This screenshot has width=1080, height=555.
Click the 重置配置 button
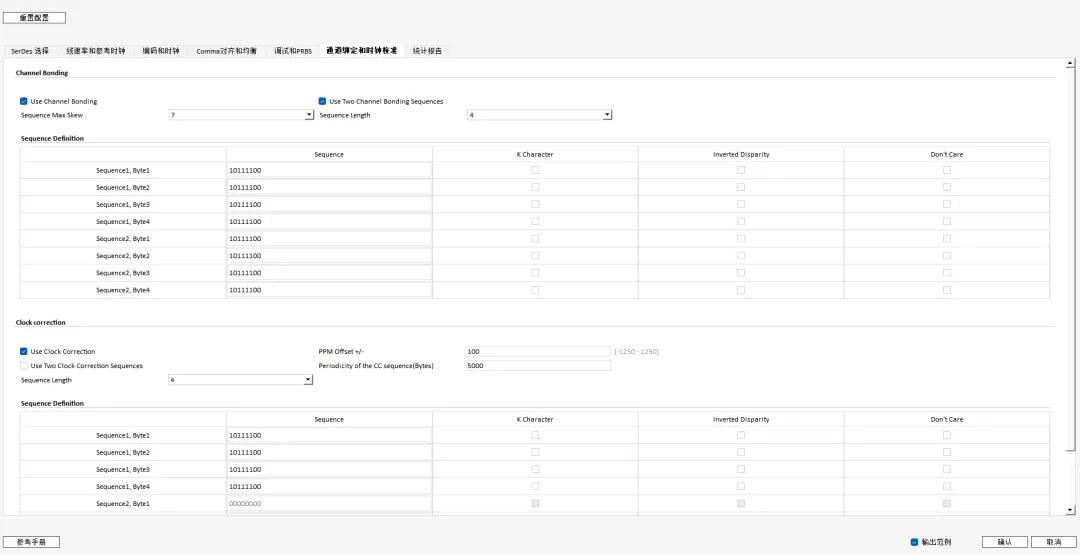[x=34, y=18]
